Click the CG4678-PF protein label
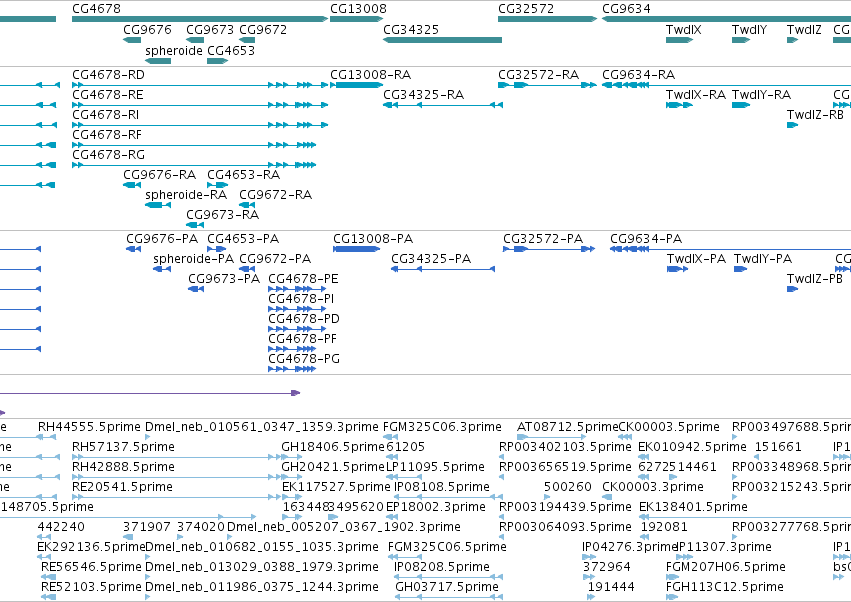 [x=302, y=339]
